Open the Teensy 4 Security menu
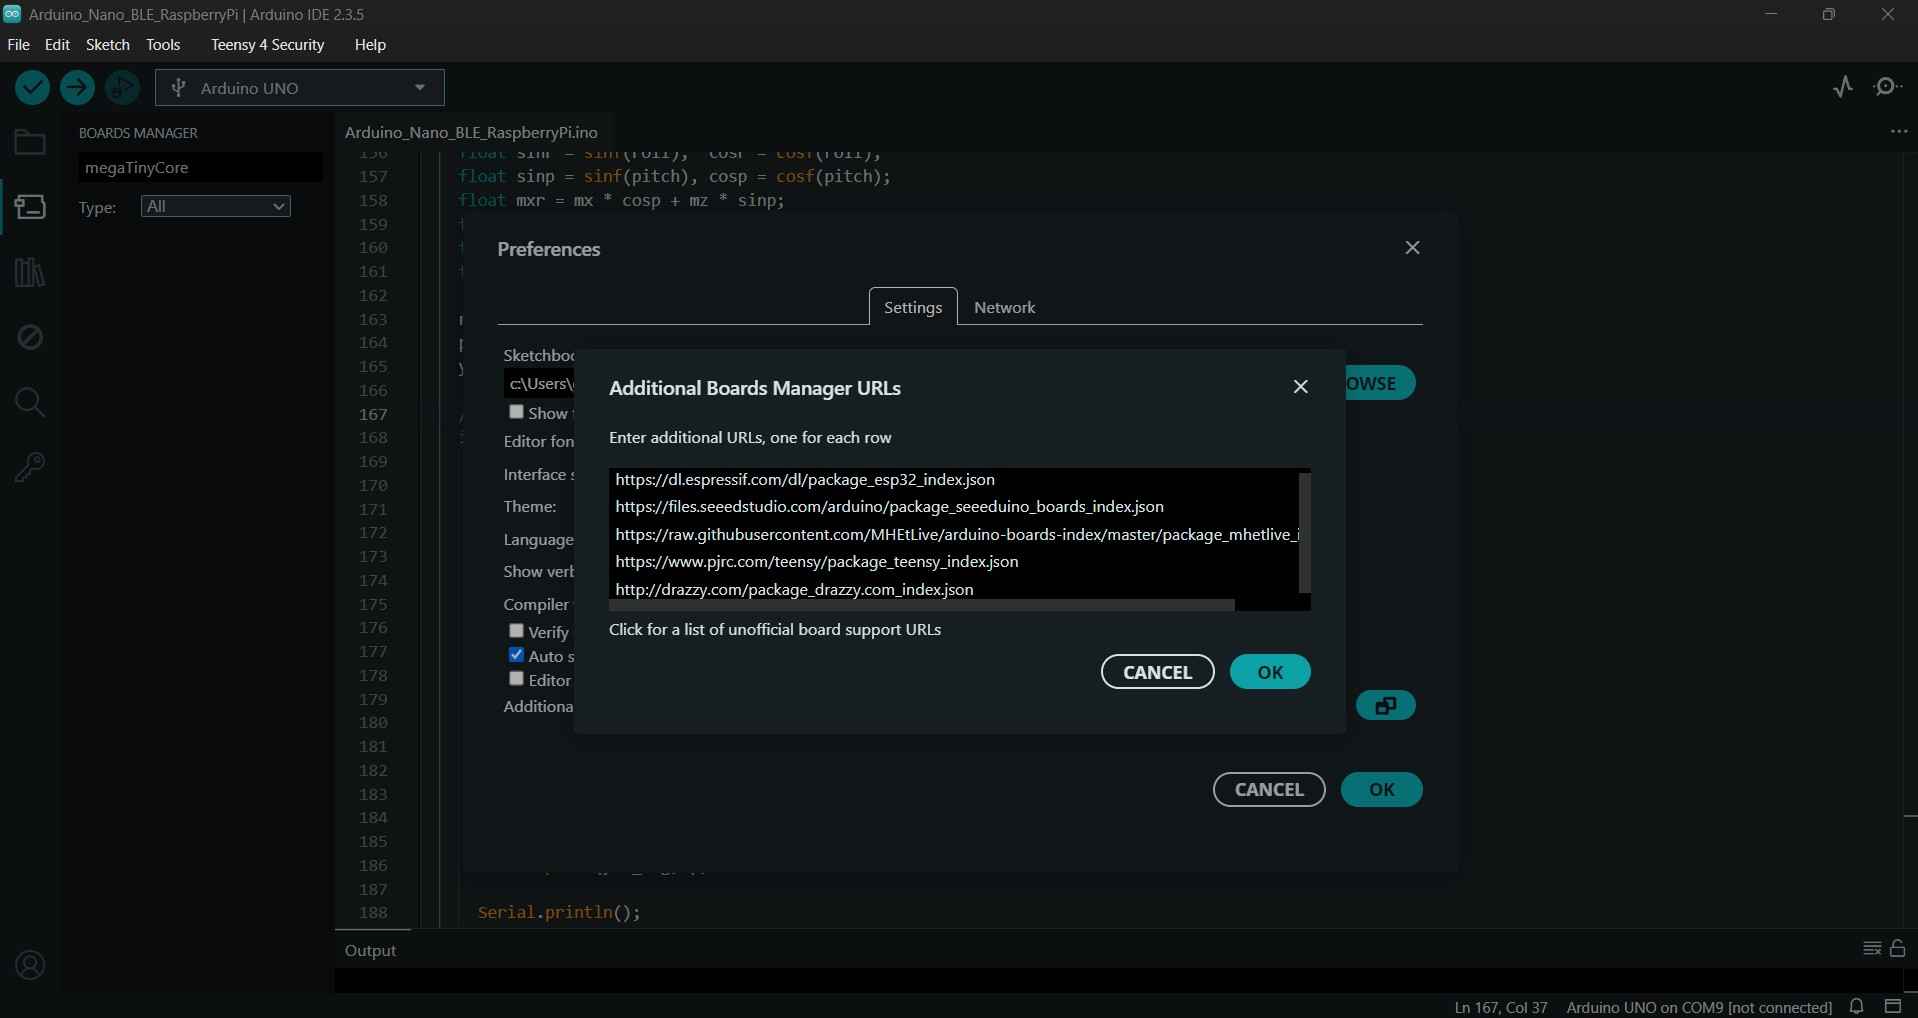Image resolution: width=1918 pixels, height=1018 pixels. pyautogui.click(x=267, y=45)
